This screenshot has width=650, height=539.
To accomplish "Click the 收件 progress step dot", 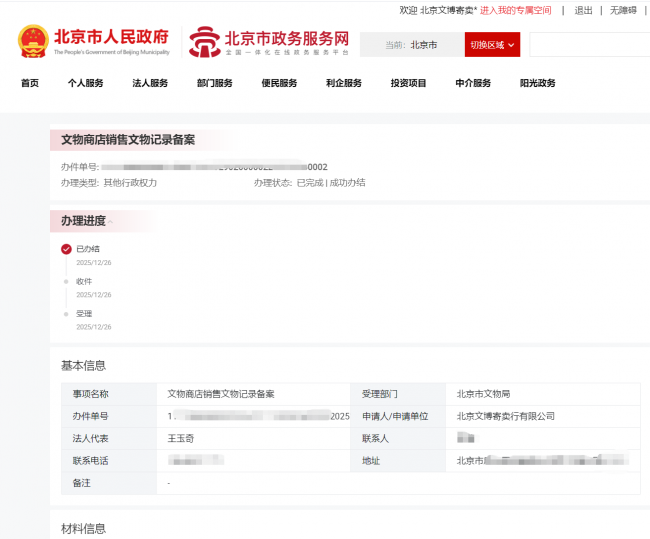I will [66, 281].
